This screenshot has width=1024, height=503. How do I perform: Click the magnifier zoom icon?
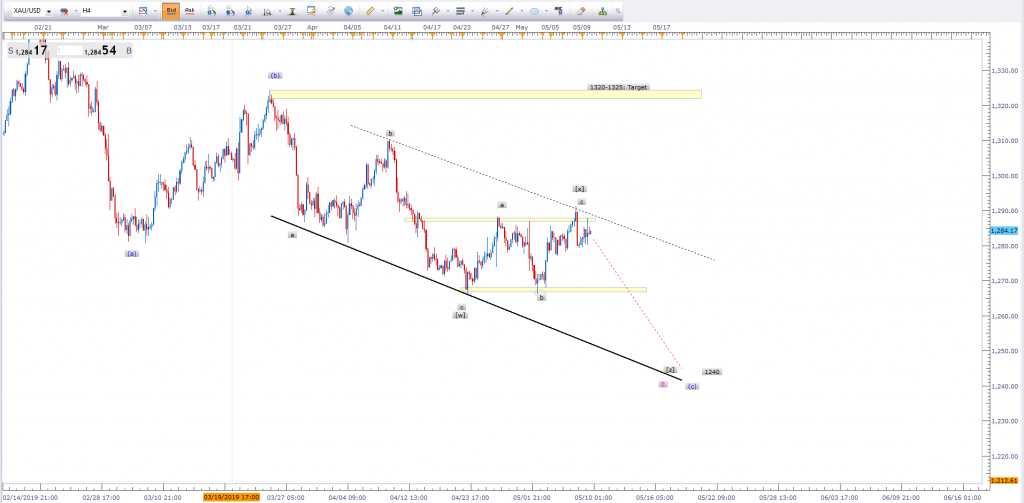click(x=268, y=10)
